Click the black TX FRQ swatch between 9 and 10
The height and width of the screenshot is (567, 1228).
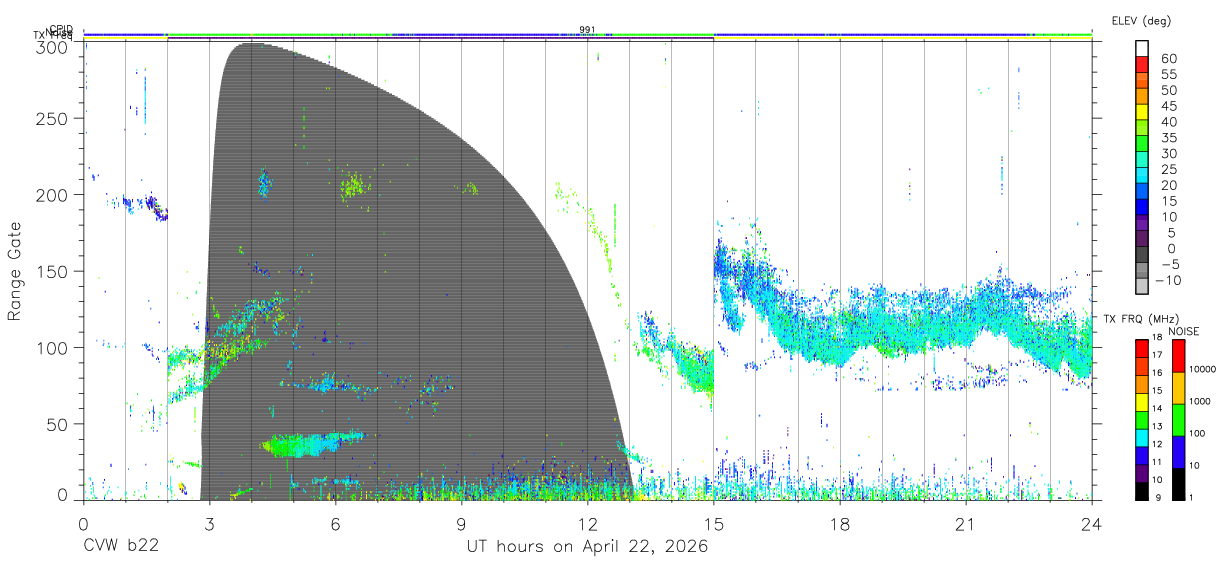(1142, 489)
